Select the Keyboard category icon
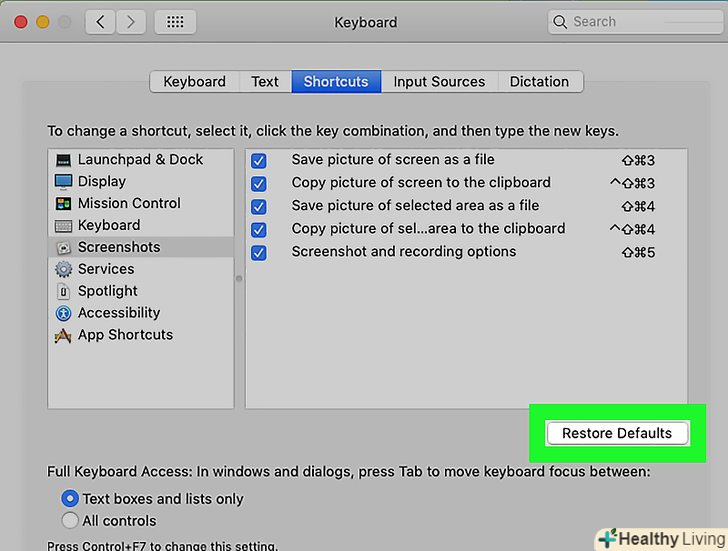Viewport: 728px width, 551px height. [63, 226]
